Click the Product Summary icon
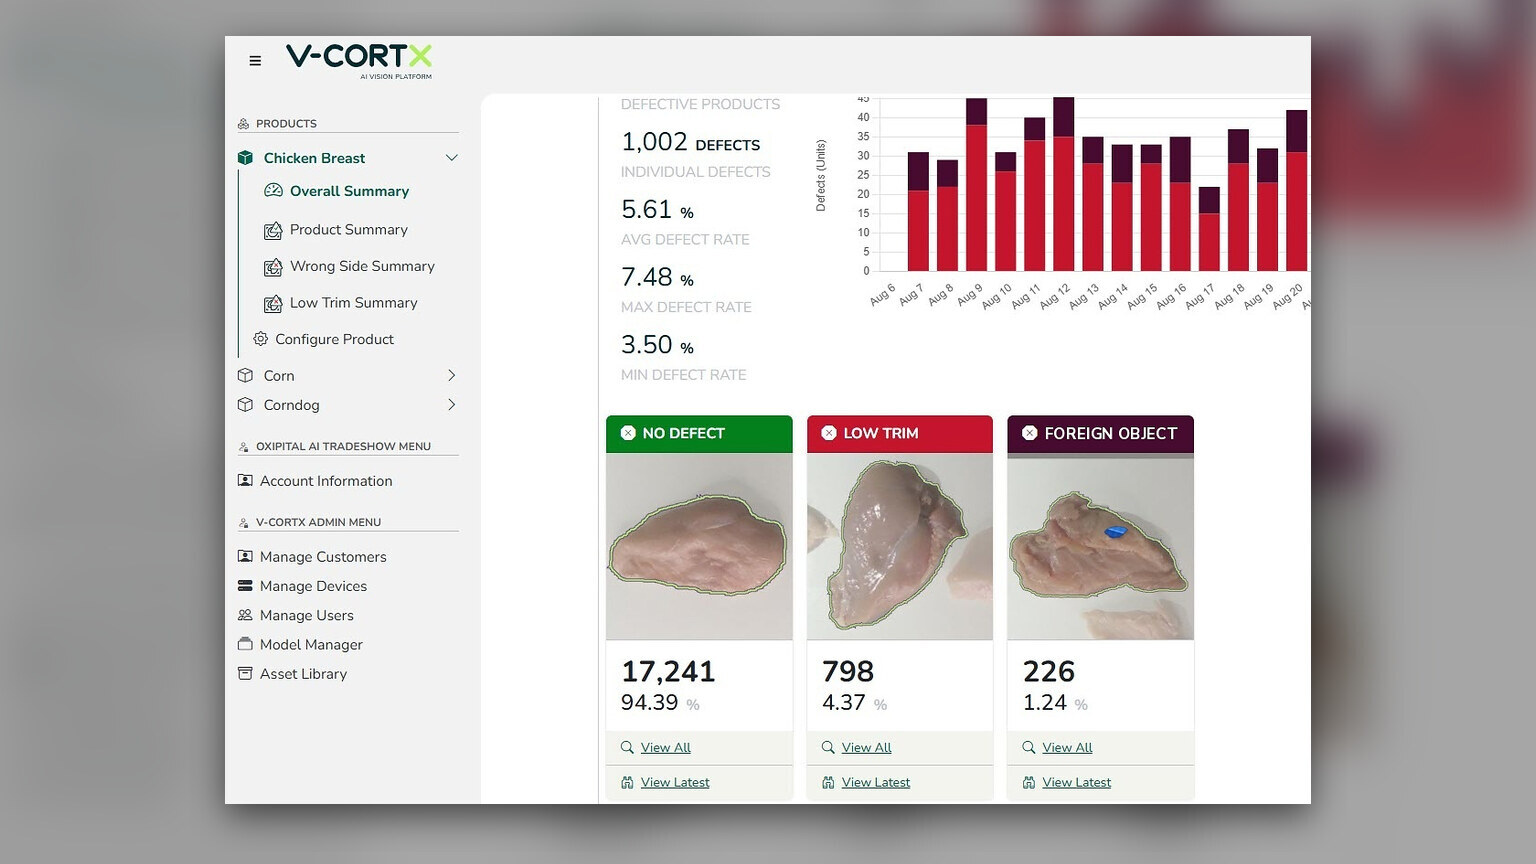The image size is (1536, 864). point(273,231)
